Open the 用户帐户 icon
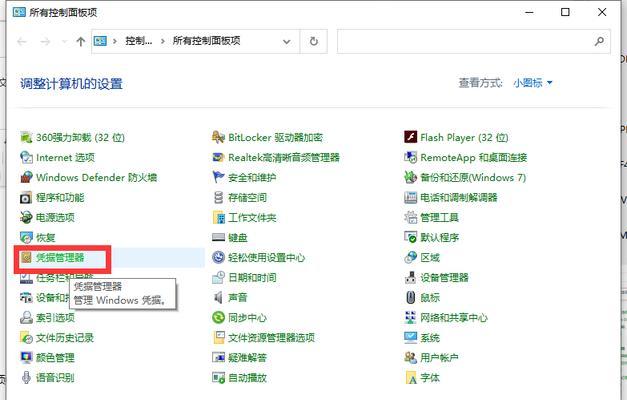This screenshot has width=627, height=400. [411, 358]
